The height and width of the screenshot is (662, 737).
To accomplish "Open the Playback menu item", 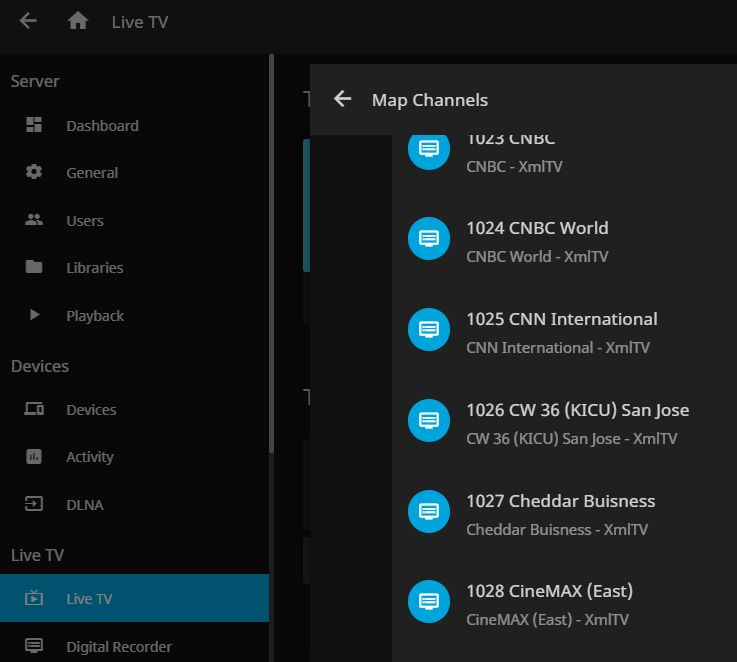I will pos(134,315).
